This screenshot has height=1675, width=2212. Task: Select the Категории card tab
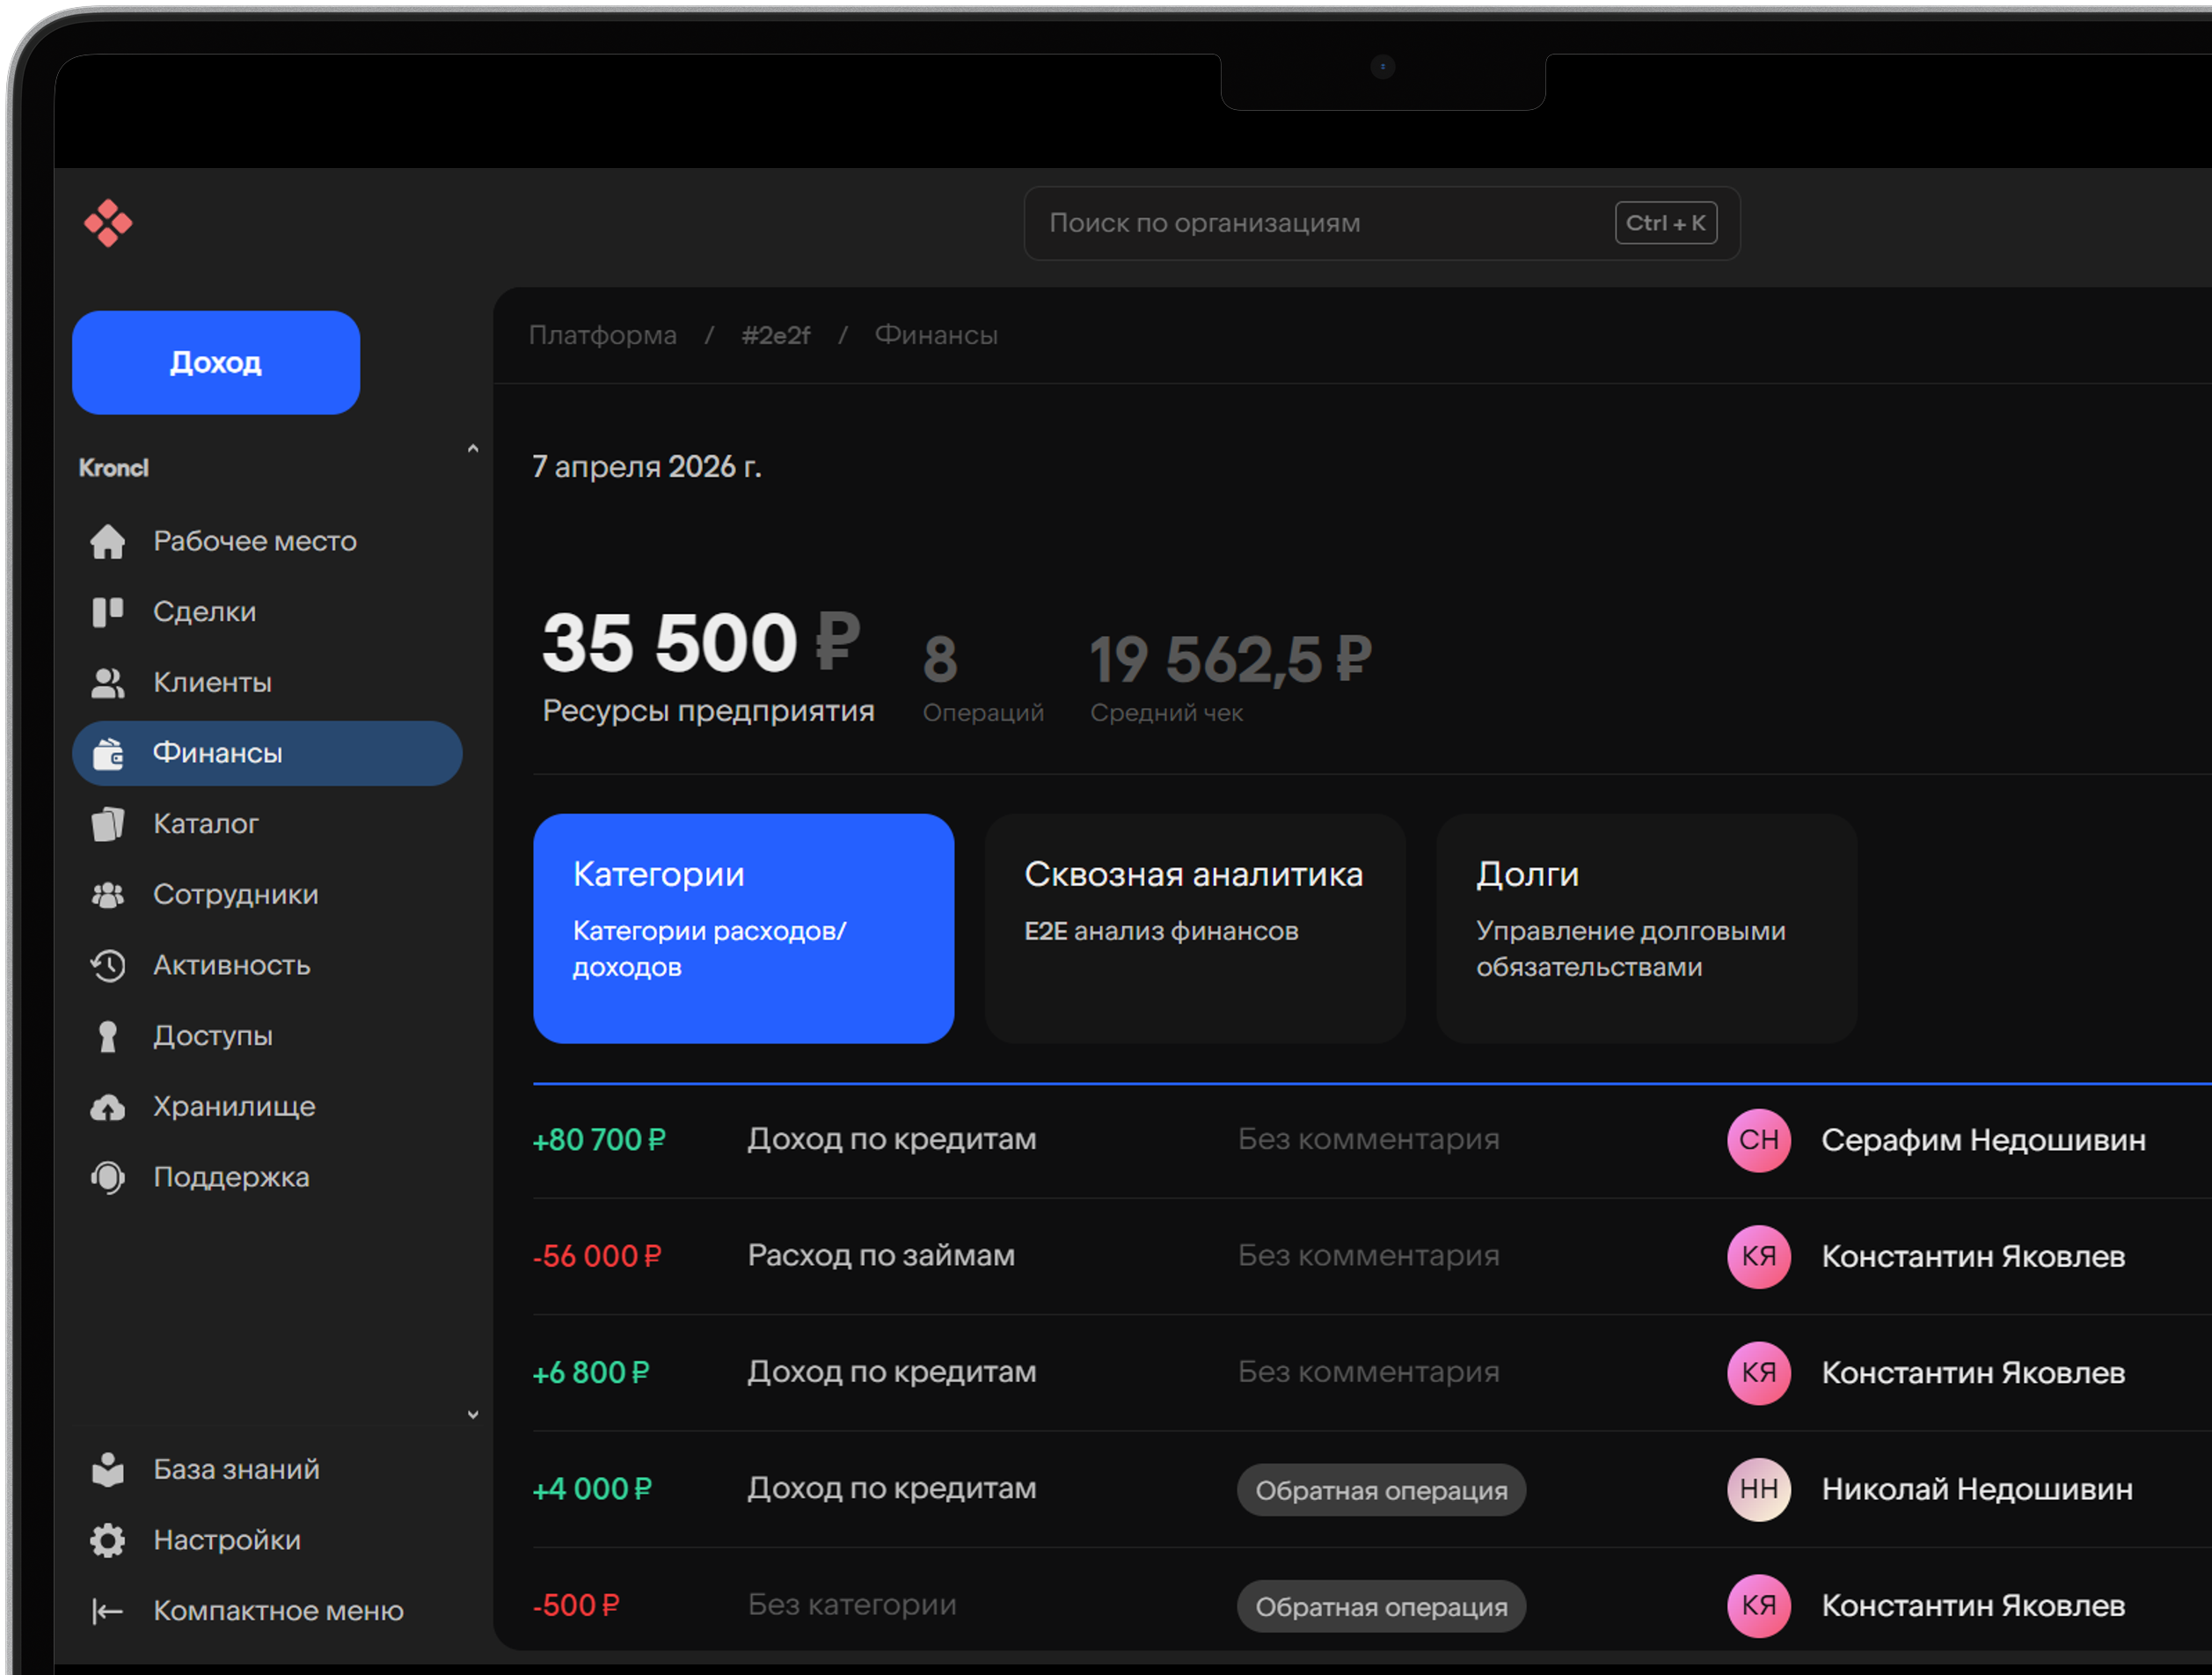coord(743,928)
